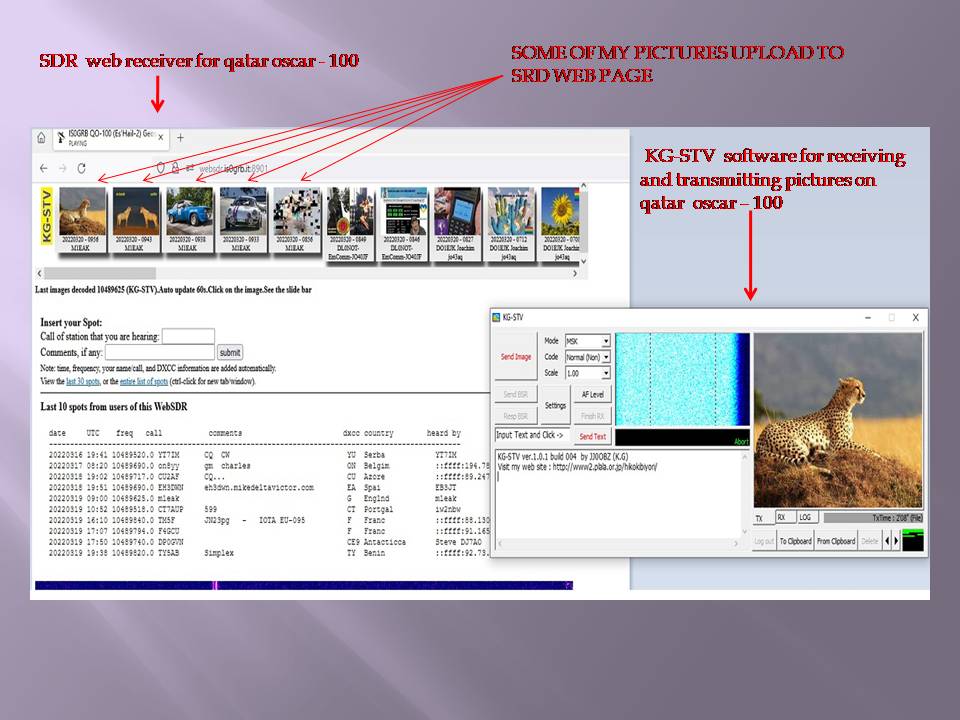This screenshot has width=960, height=720.
Task: Switch to the TX tab
Action: click(762, 518)
